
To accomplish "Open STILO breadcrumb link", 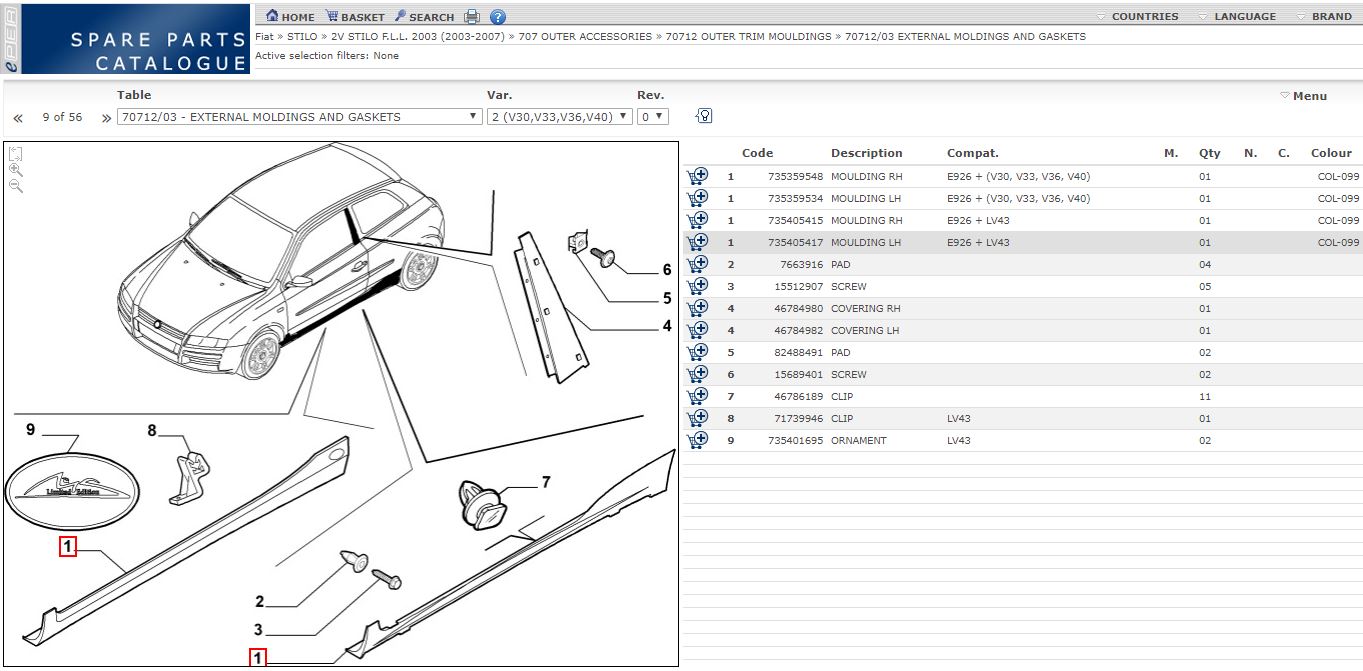I will tap(302, 36).
